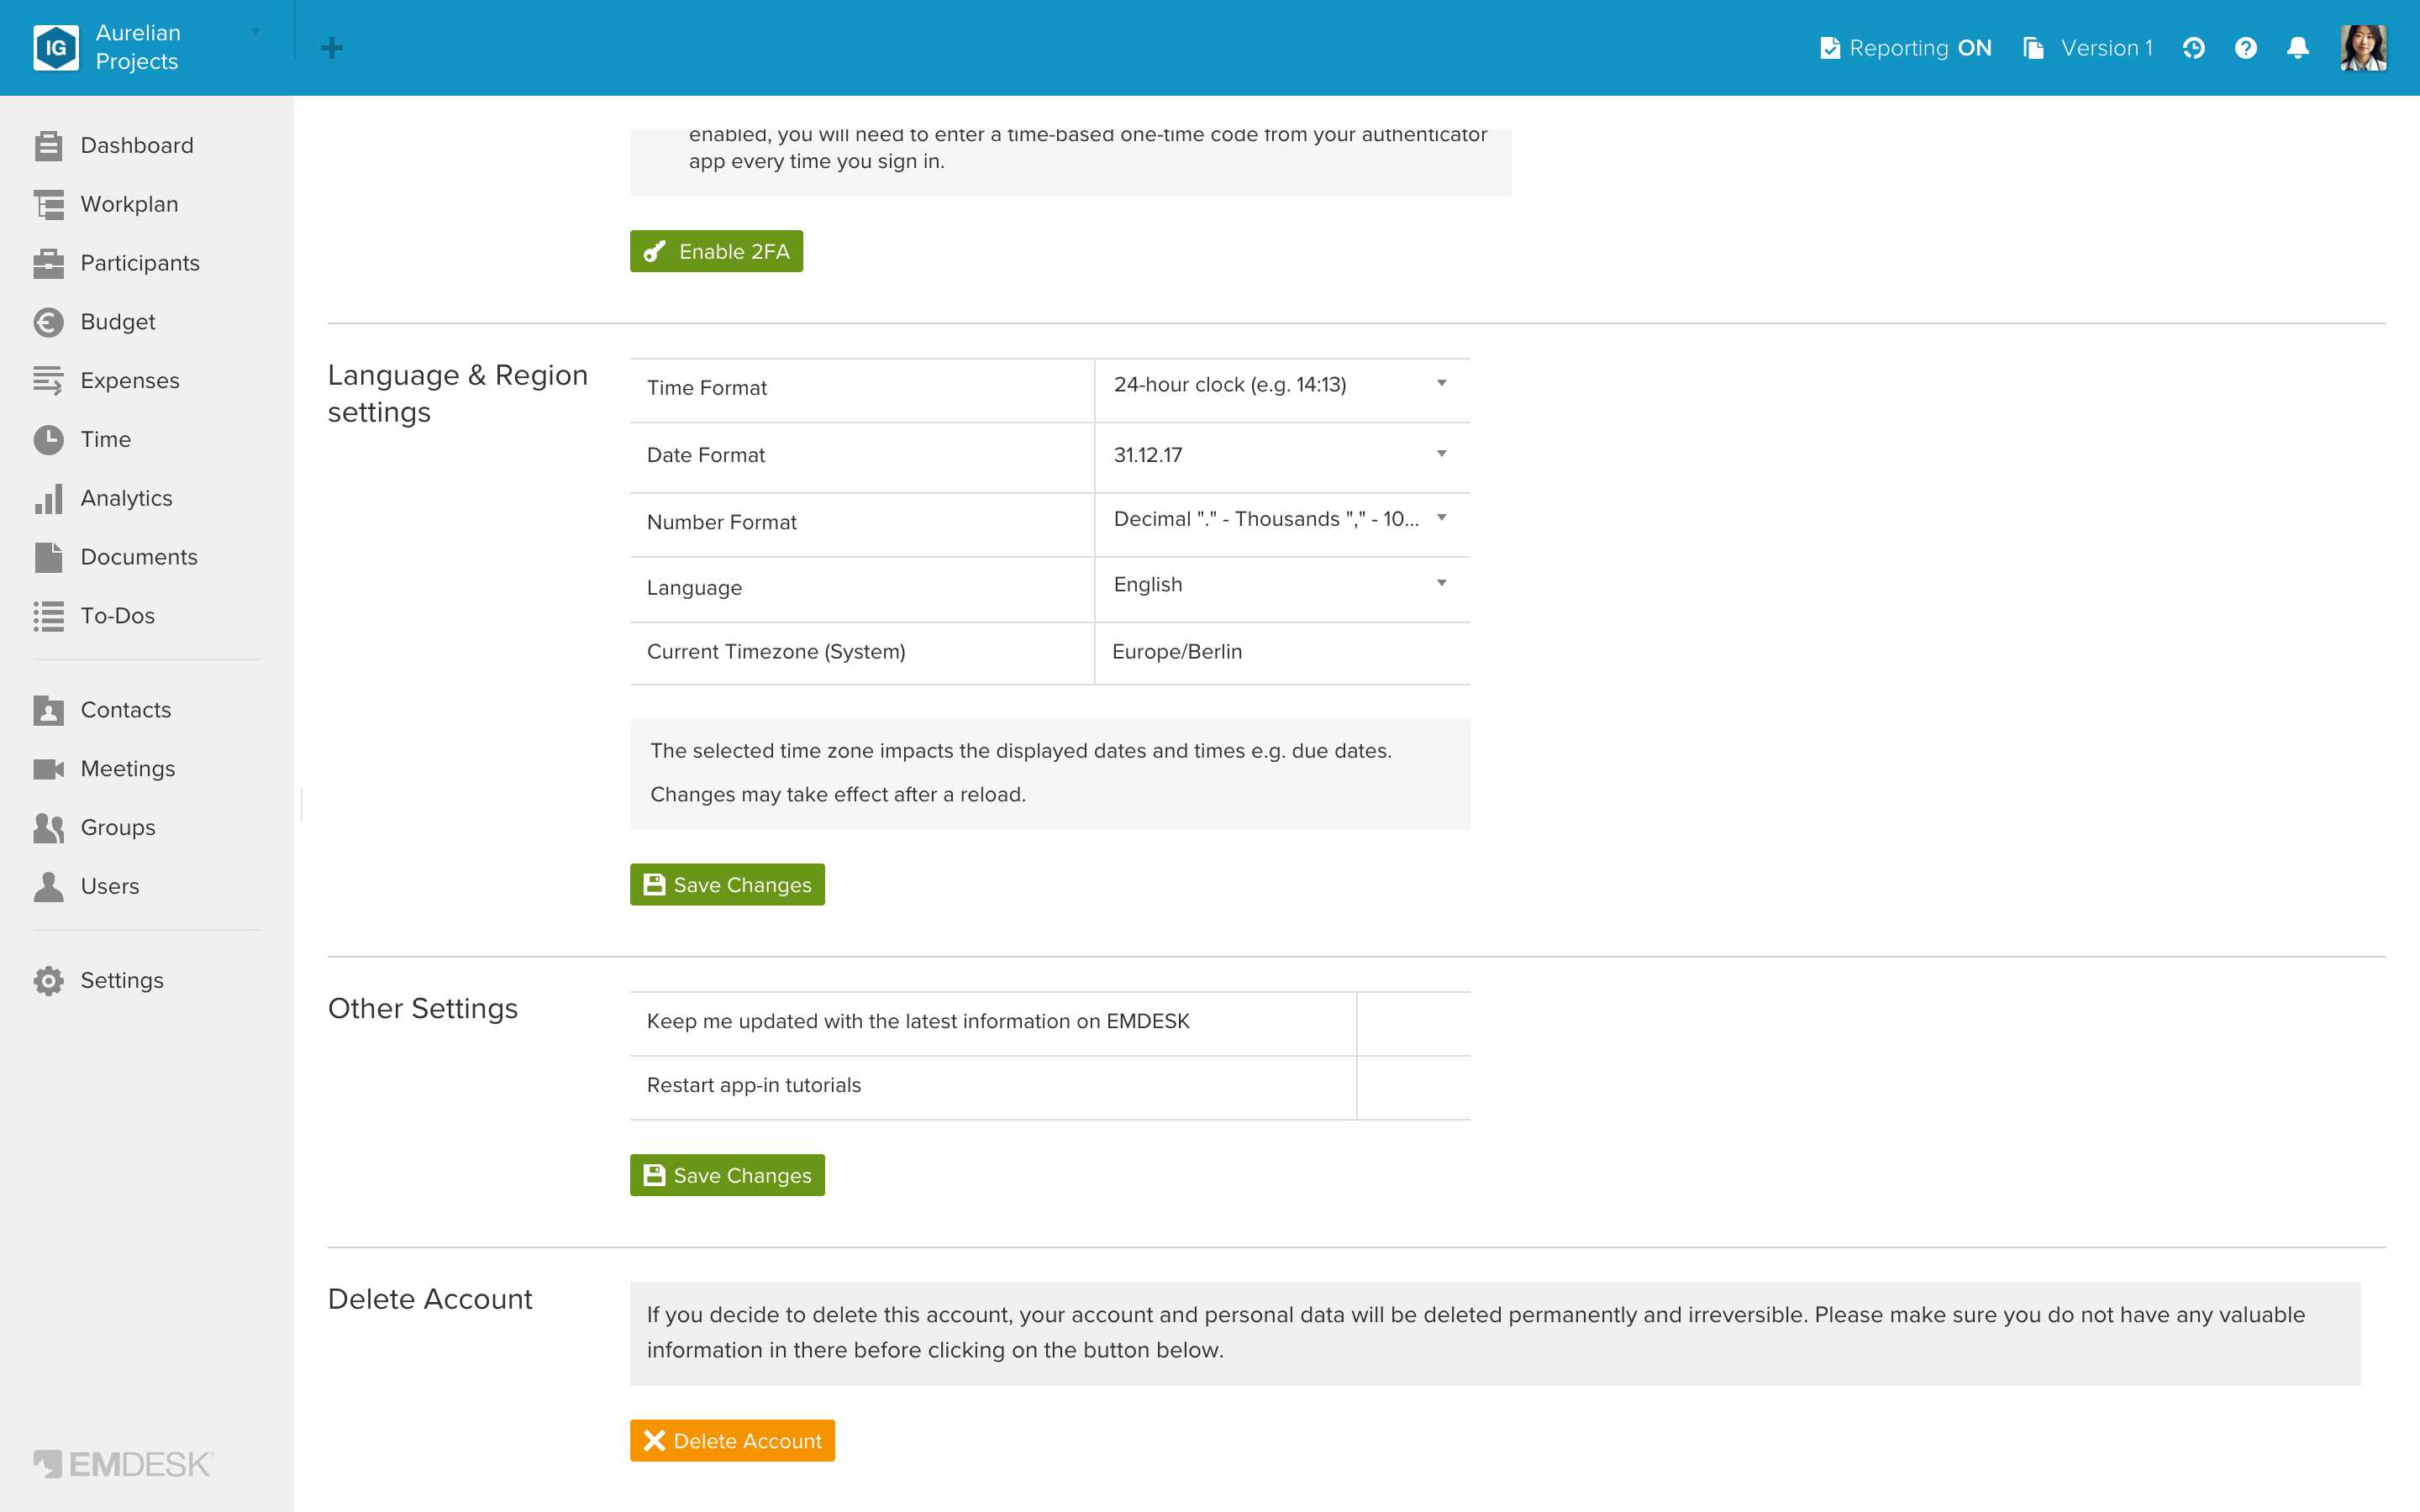Open Settings via gear icon
Screen dimensions: 2420x1512
48,981
